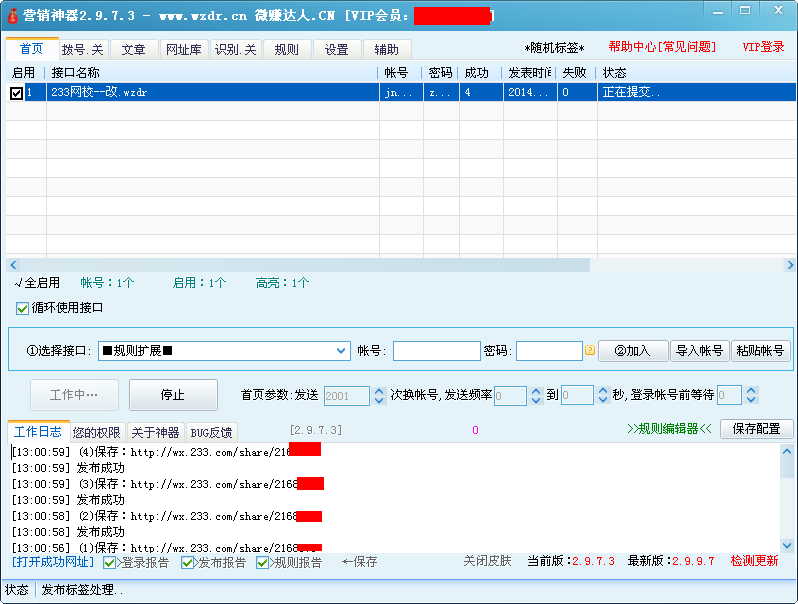Open the 您的权限 tab
This screenshot has height=604, width=798.
pyautogui.click(x=97, y=433)
